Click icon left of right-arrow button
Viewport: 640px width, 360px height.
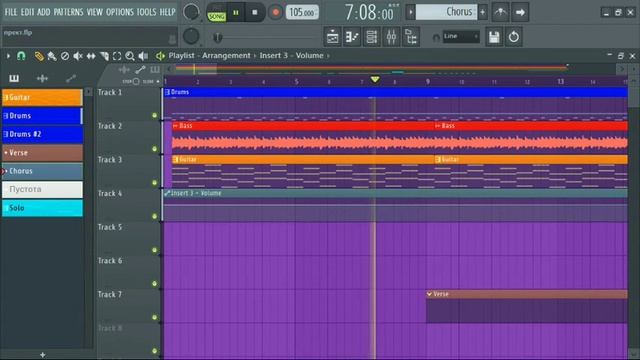[500, 12]
